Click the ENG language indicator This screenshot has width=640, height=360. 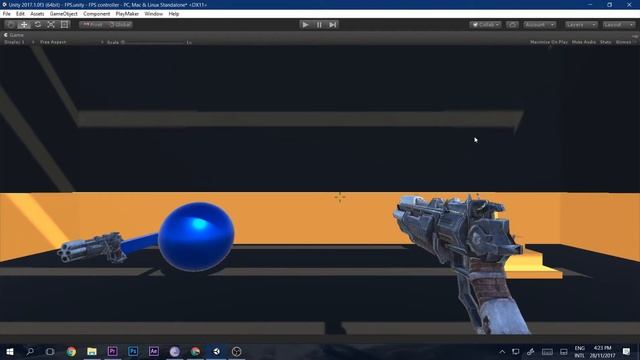[x=580, y=351]
